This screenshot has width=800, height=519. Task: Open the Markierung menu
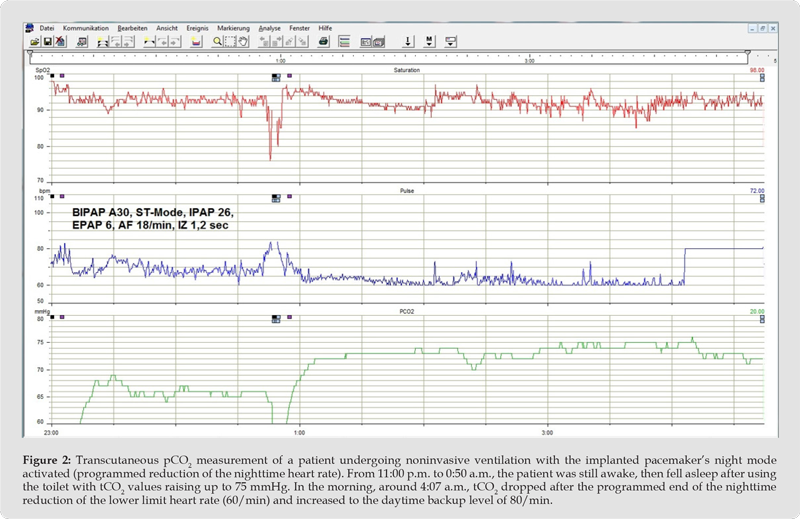click(x=233, y=28)
